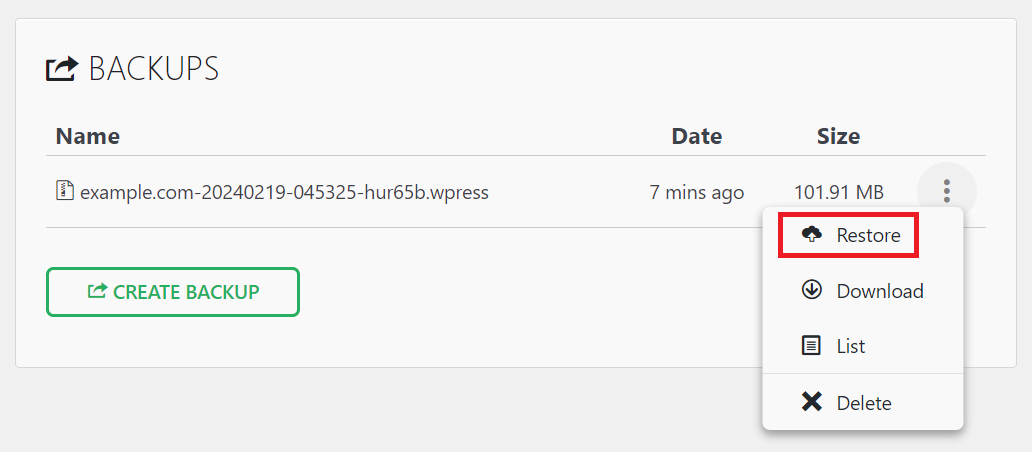Click the BACKUPS heading text
Screen dimensions: 1032x452
click(154, 69)
